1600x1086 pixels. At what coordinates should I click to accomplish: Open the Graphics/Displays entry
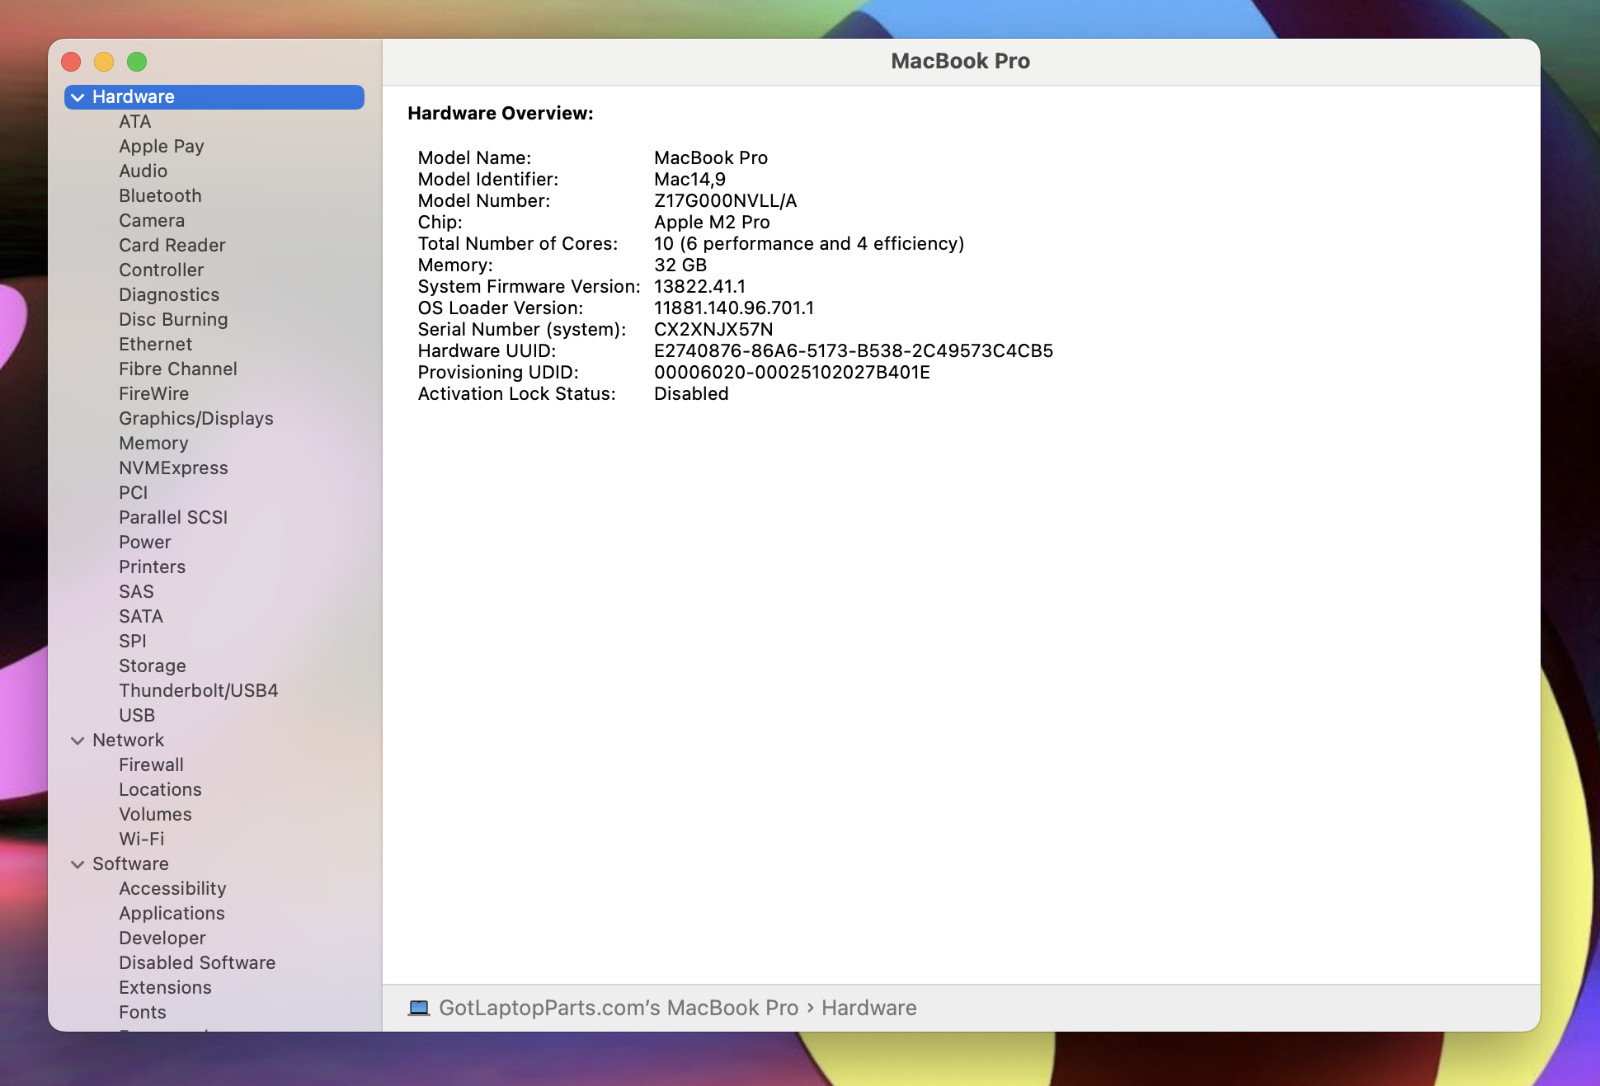point(196,419)
